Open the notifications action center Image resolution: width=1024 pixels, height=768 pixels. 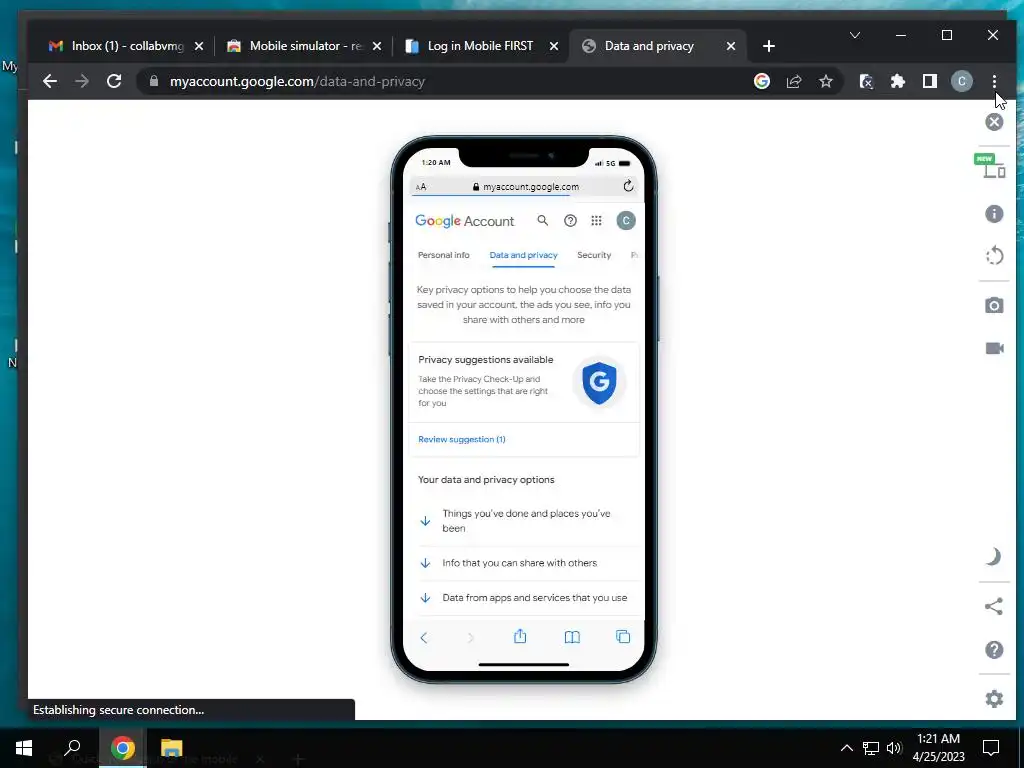tap(991, 748)
